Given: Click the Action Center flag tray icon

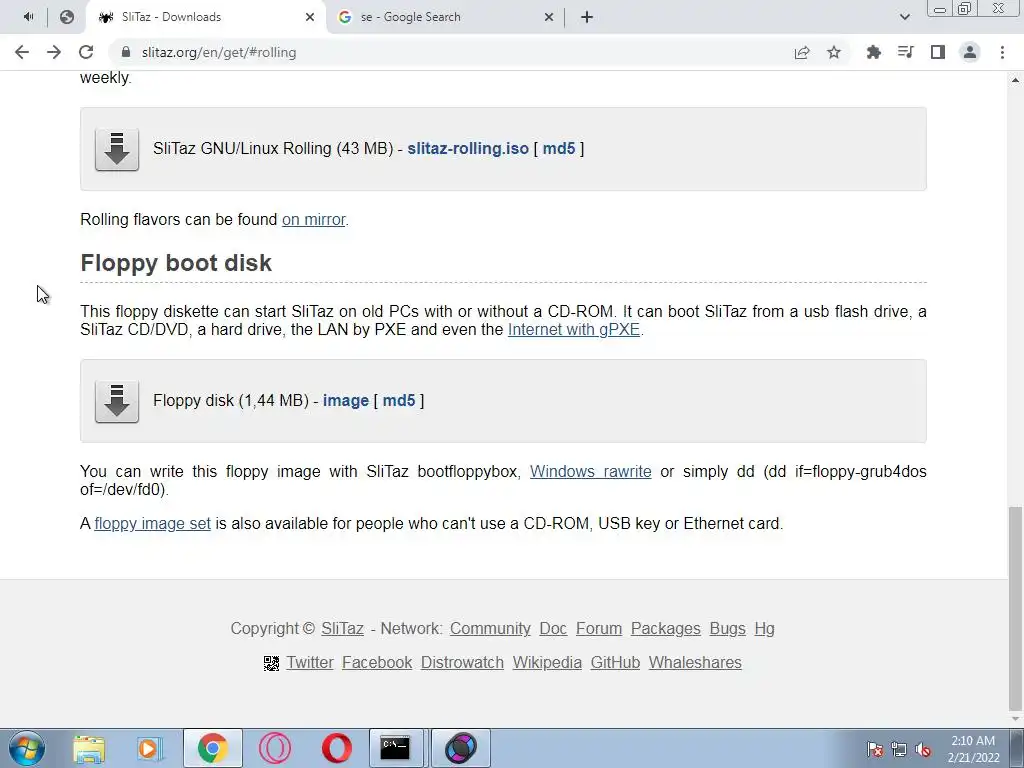Looking at the screenshot, I should point(875,749).
